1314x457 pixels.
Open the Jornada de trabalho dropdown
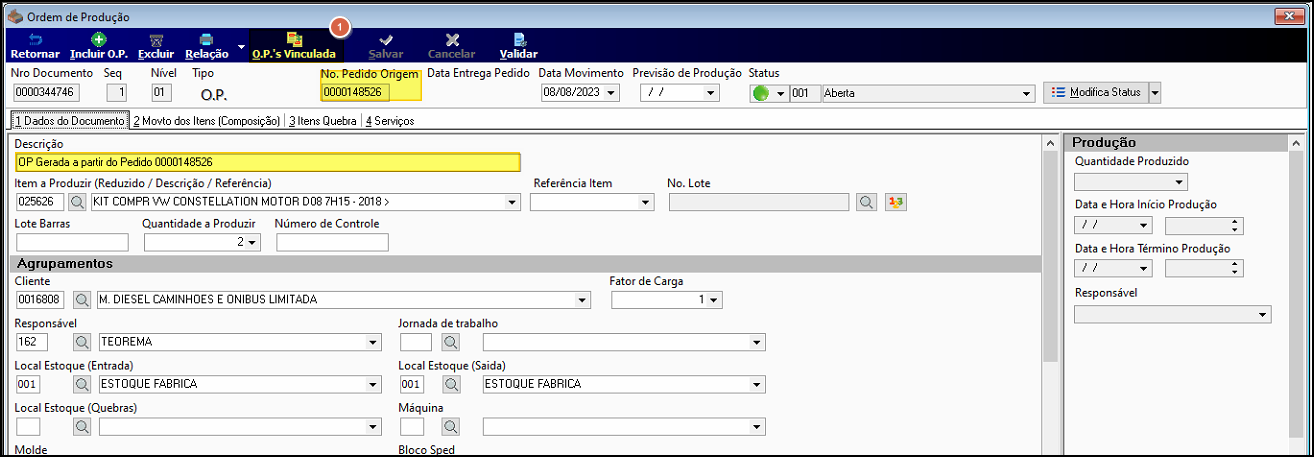tap(757, 342)
